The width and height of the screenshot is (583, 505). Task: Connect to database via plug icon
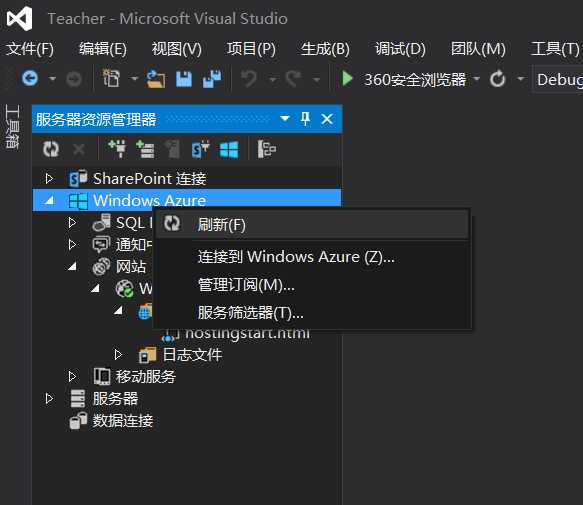(117, 149)
